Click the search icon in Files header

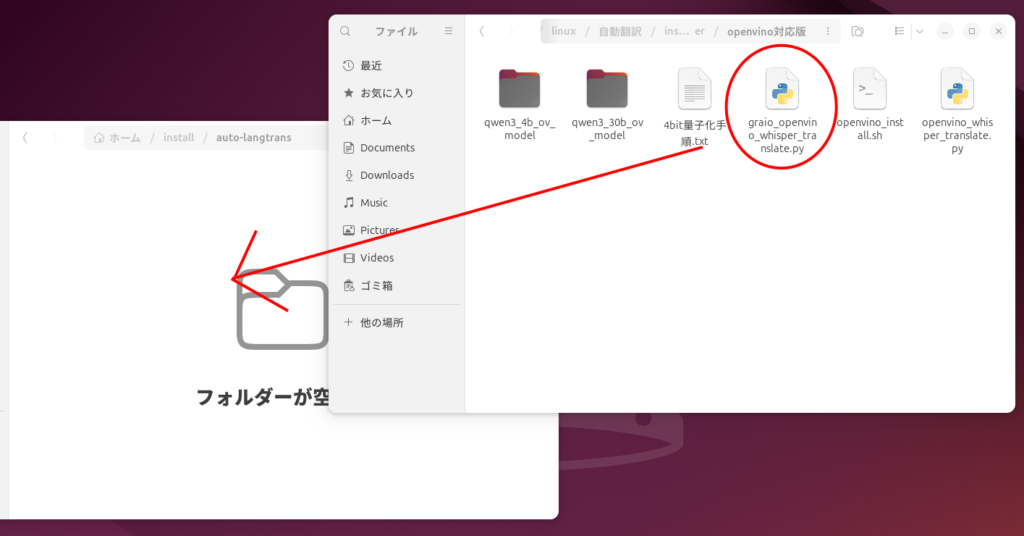tap(345, 32)
